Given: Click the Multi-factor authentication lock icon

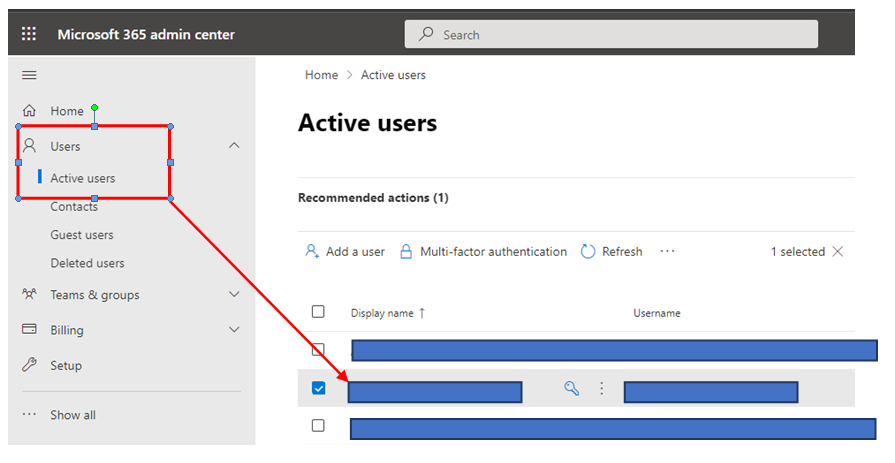Looking at the screenshot, I should (x=406, y=251).
